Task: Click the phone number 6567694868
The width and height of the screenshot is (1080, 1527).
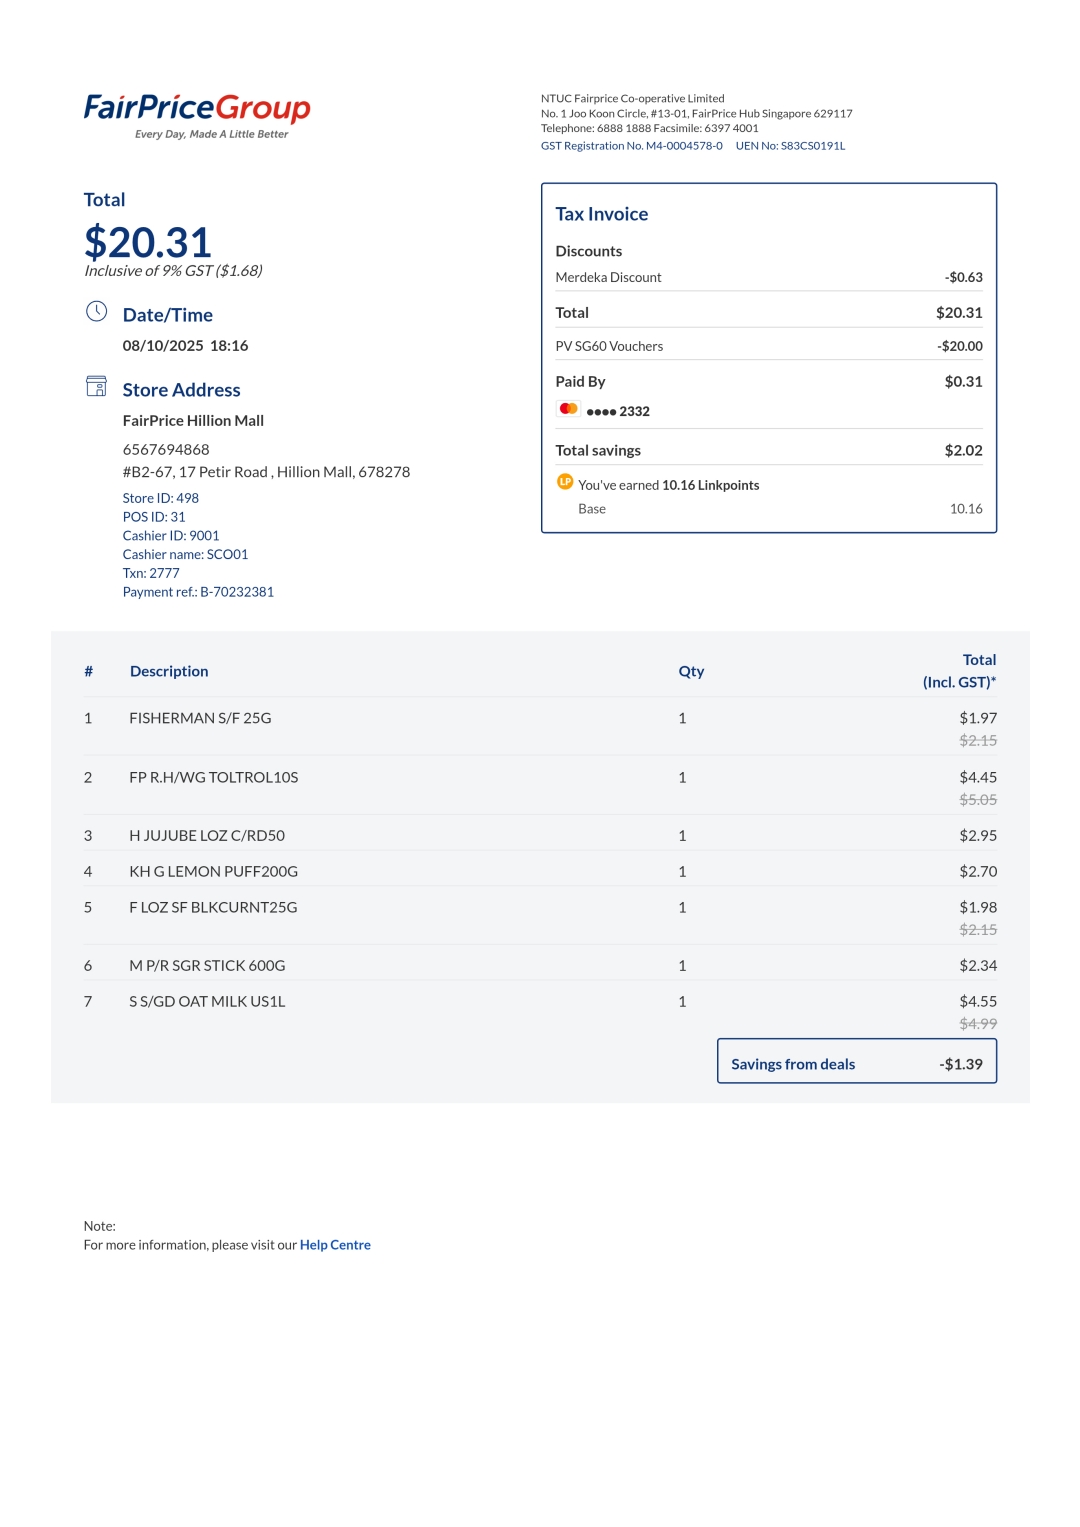Action: point(166,450)
